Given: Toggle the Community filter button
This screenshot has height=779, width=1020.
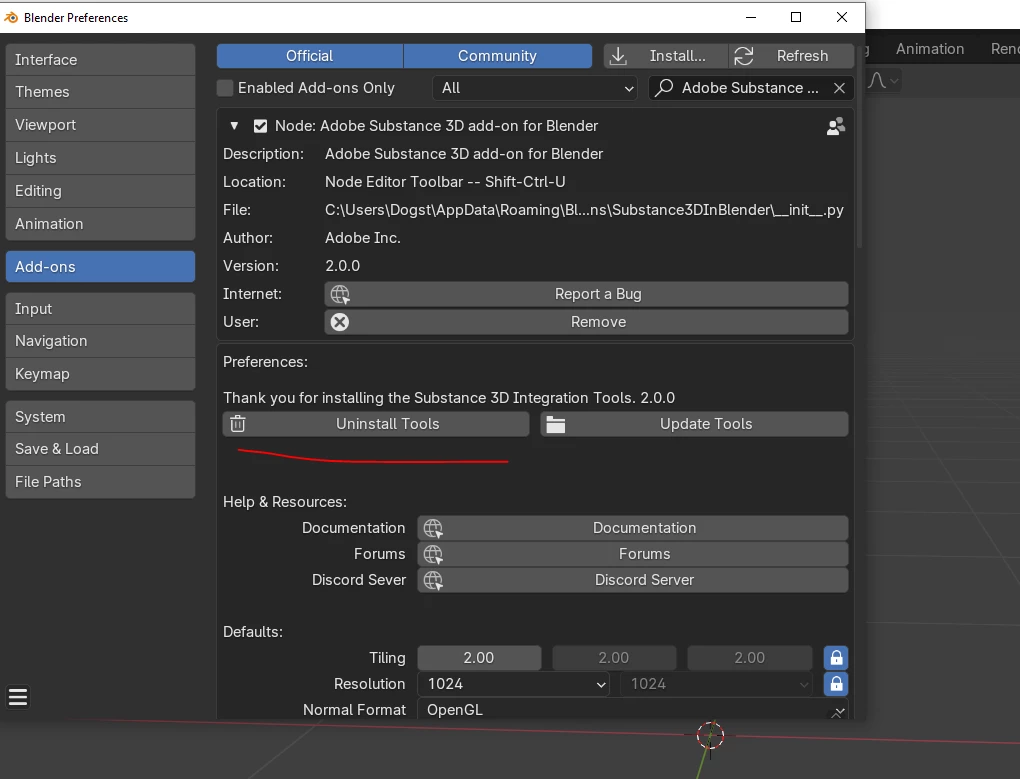Looking at the screenshot, I should (x=498, y=56).
